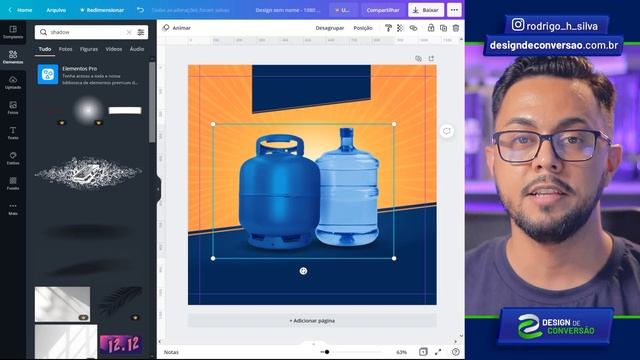Lock the selected element
Image resolution: width=640 pixels, height=360 pixels.
(431, 28)
